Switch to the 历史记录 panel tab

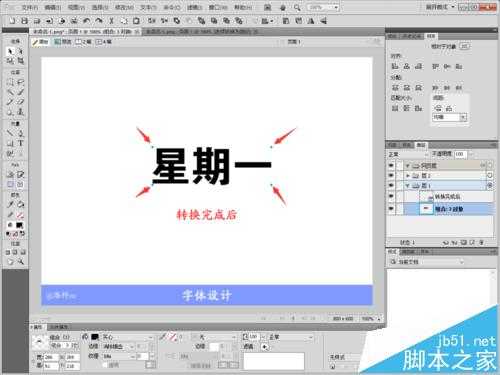click(411, 36)
